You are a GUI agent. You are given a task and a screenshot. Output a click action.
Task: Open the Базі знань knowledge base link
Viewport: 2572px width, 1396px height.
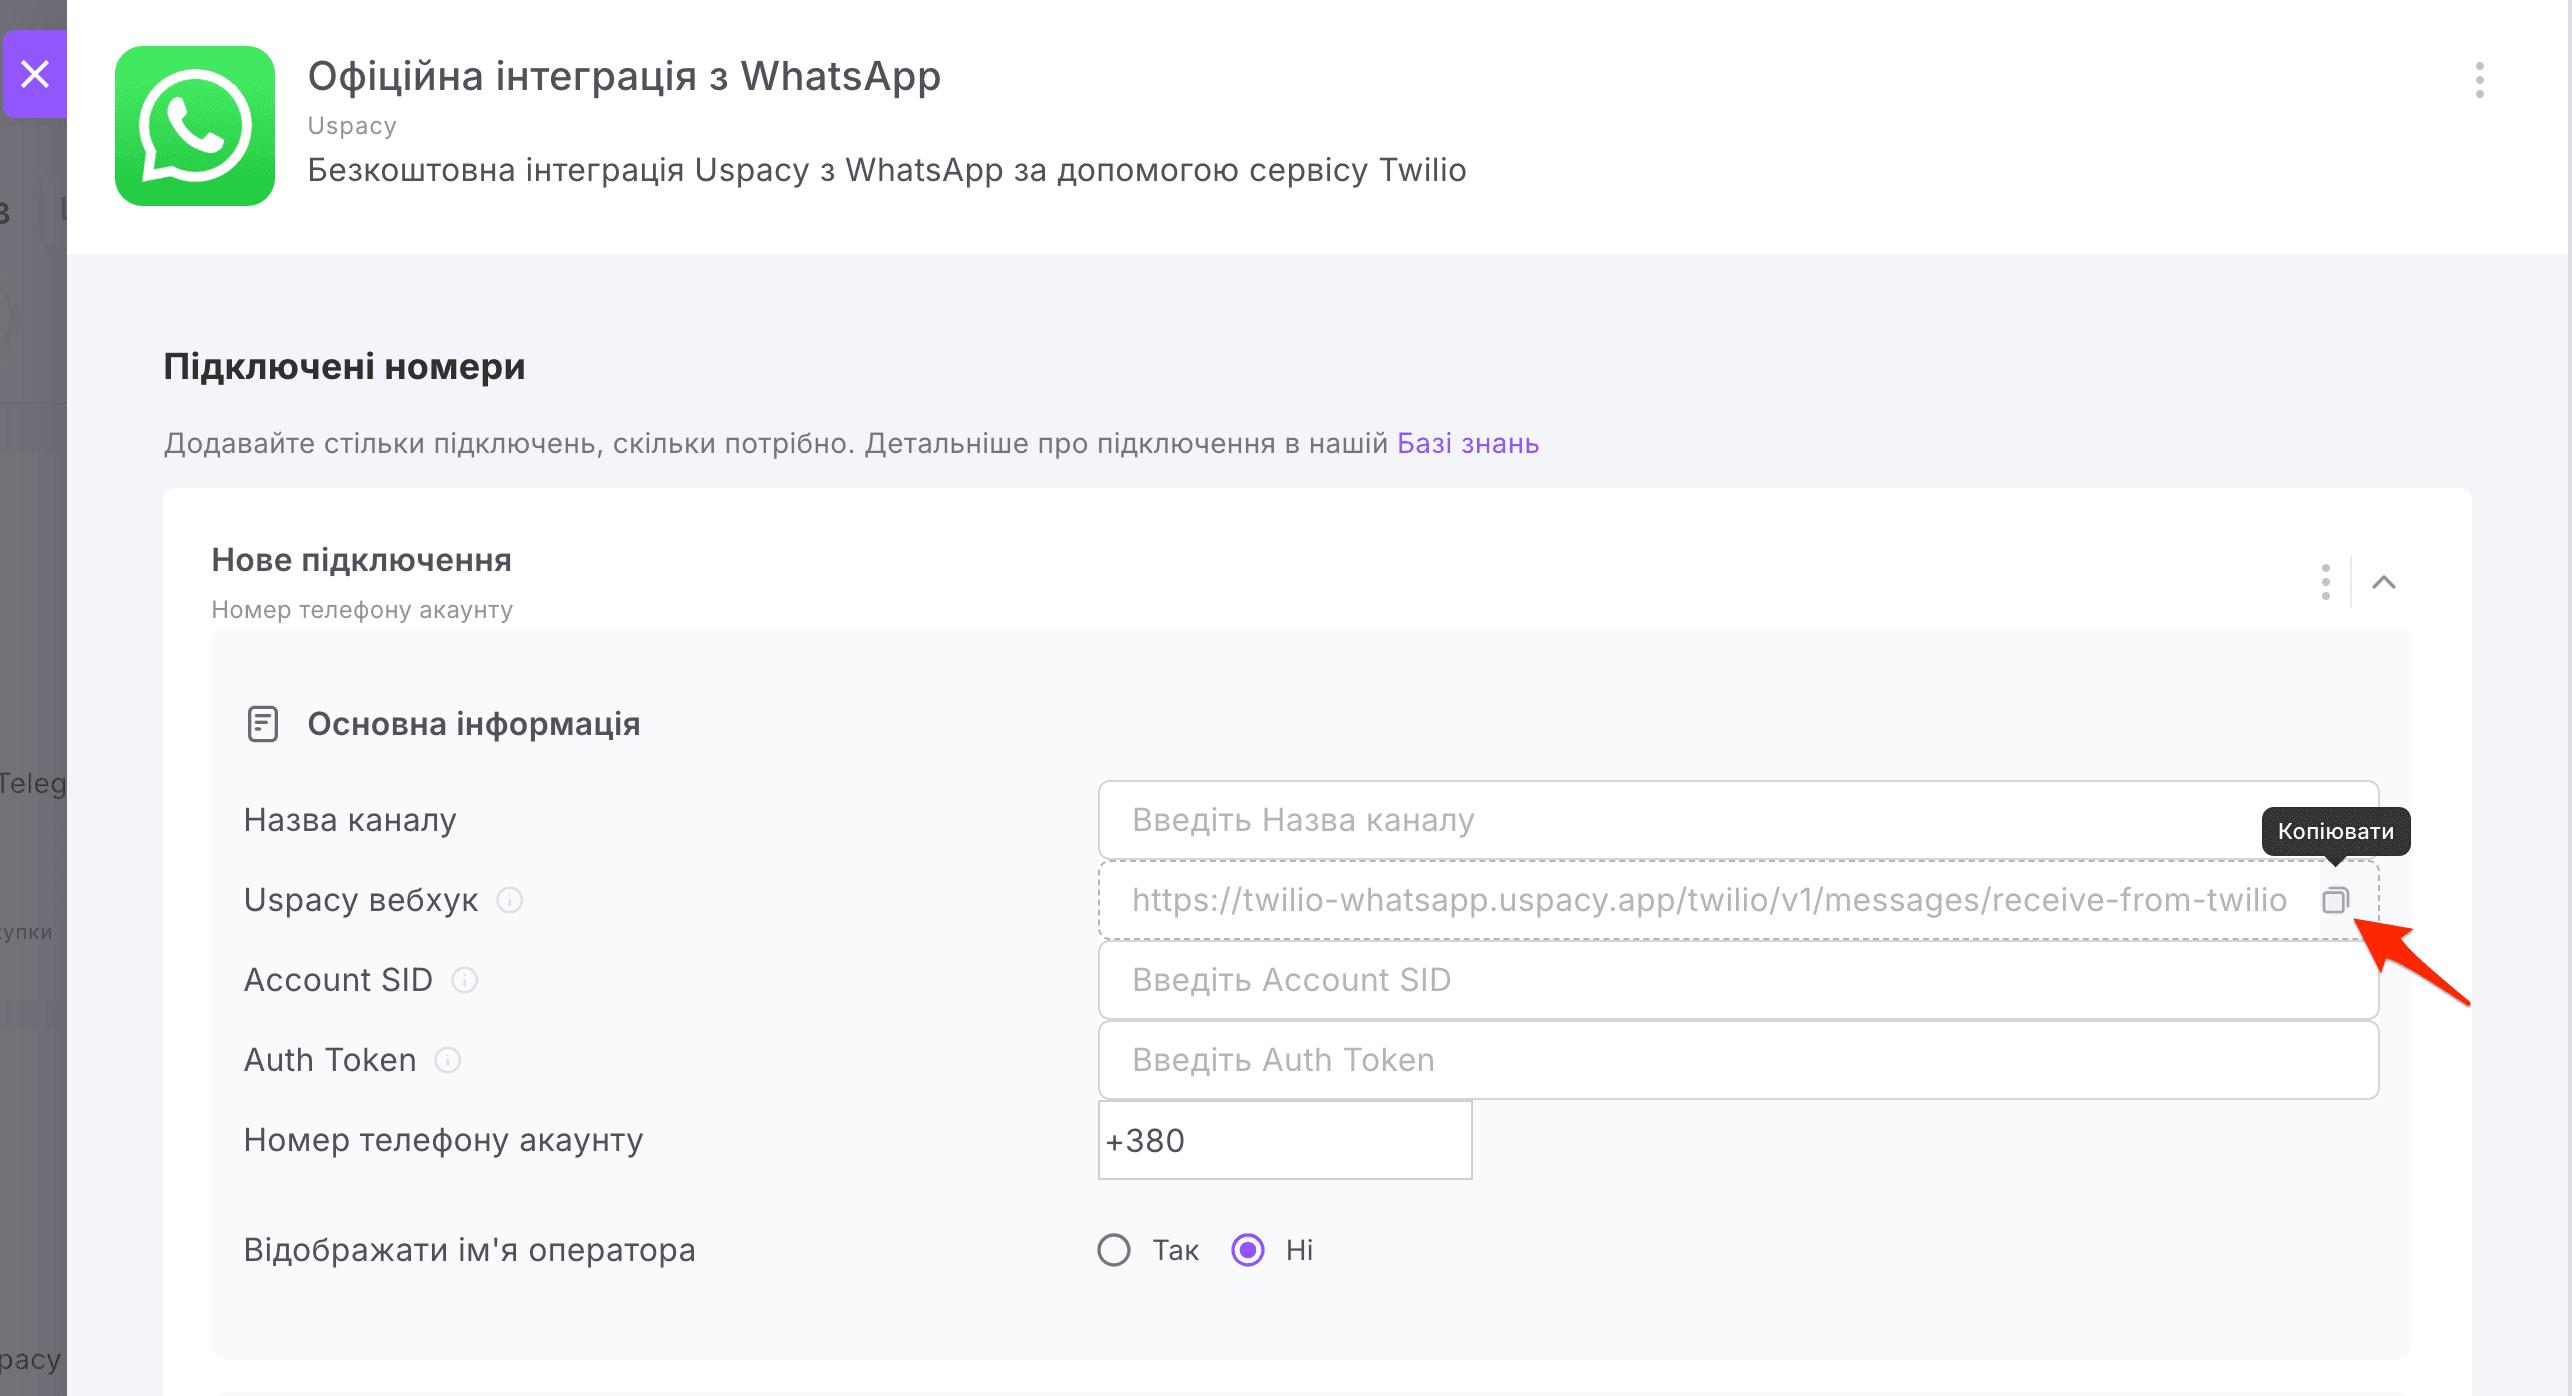[1466, 443]
